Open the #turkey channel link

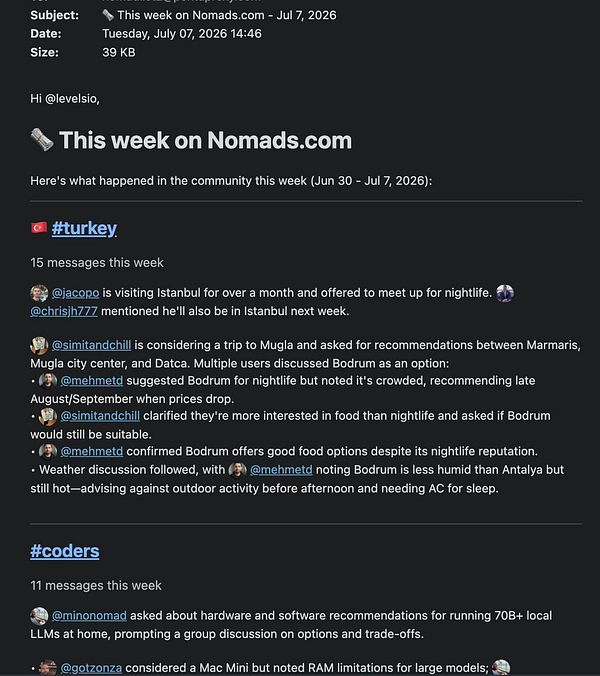point(84,228)
